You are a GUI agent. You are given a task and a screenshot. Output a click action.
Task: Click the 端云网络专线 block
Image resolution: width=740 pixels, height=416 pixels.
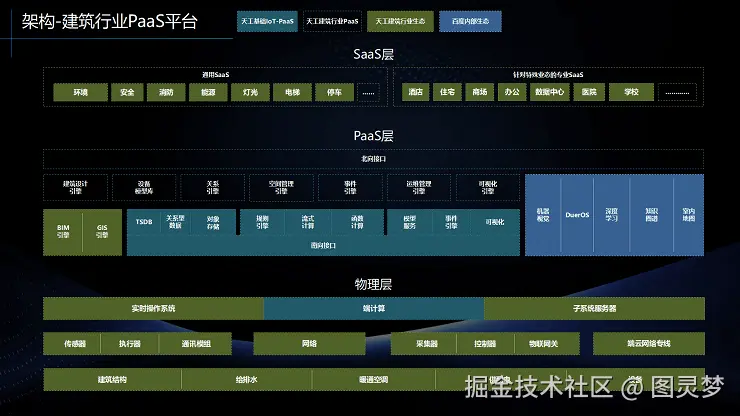coord(649,344)
